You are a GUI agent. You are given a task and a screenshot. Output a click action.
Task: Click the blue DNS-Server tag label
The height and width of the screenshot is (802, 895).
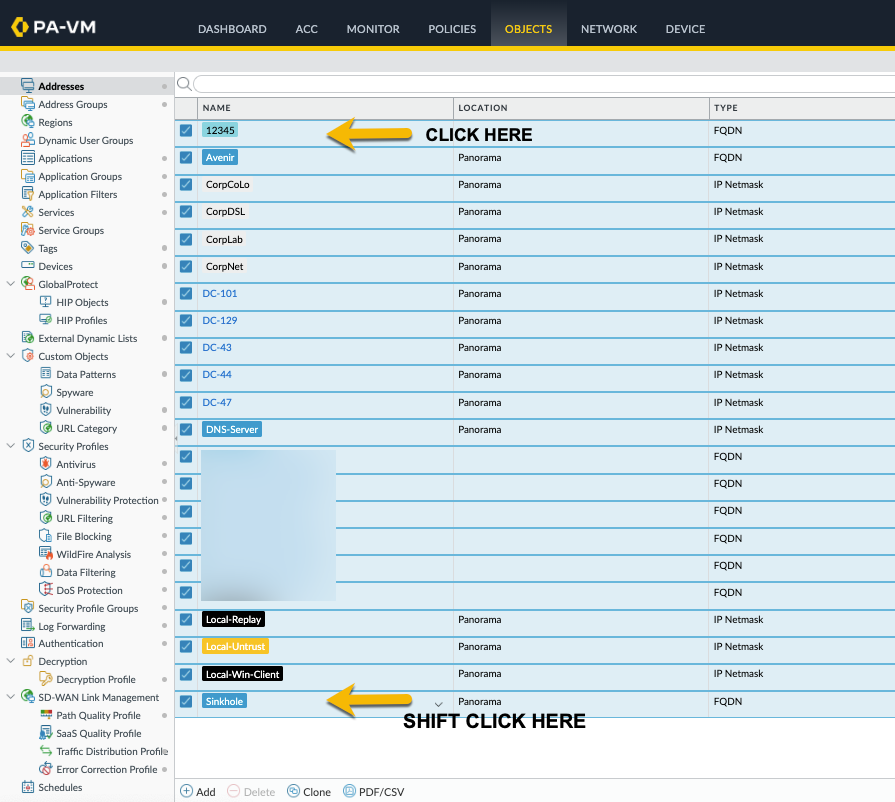(232, 429)
